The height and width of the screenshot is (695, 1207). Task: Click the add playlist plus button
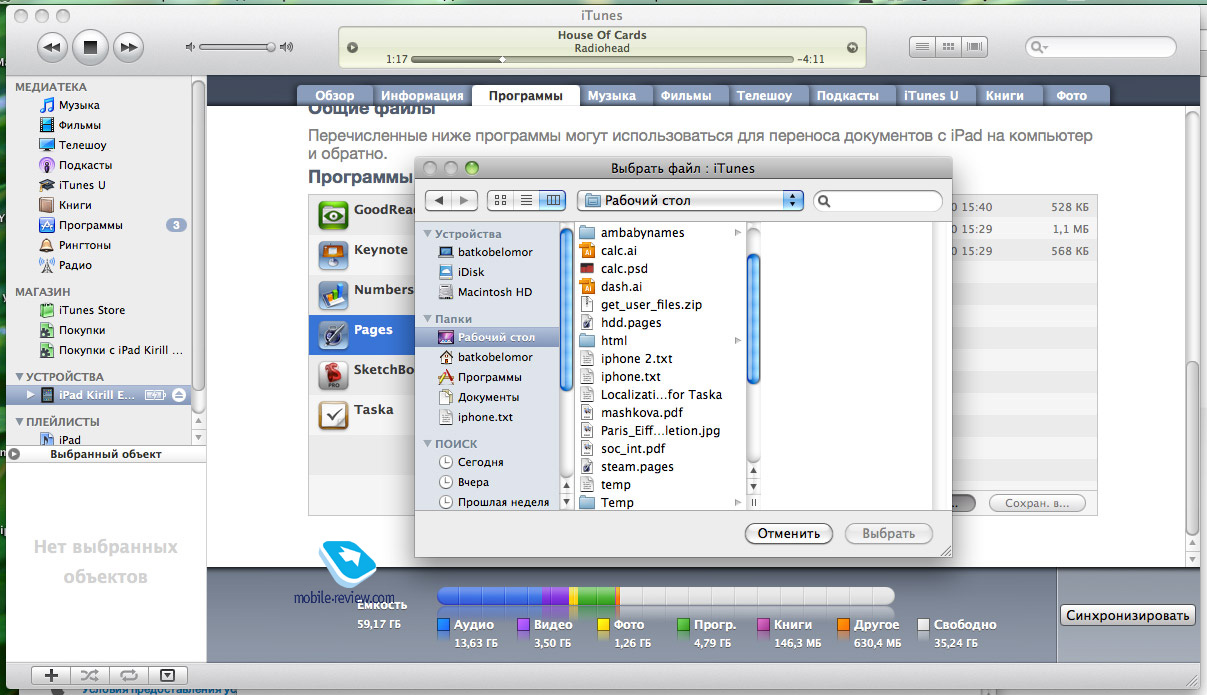[x=52, y=674]
